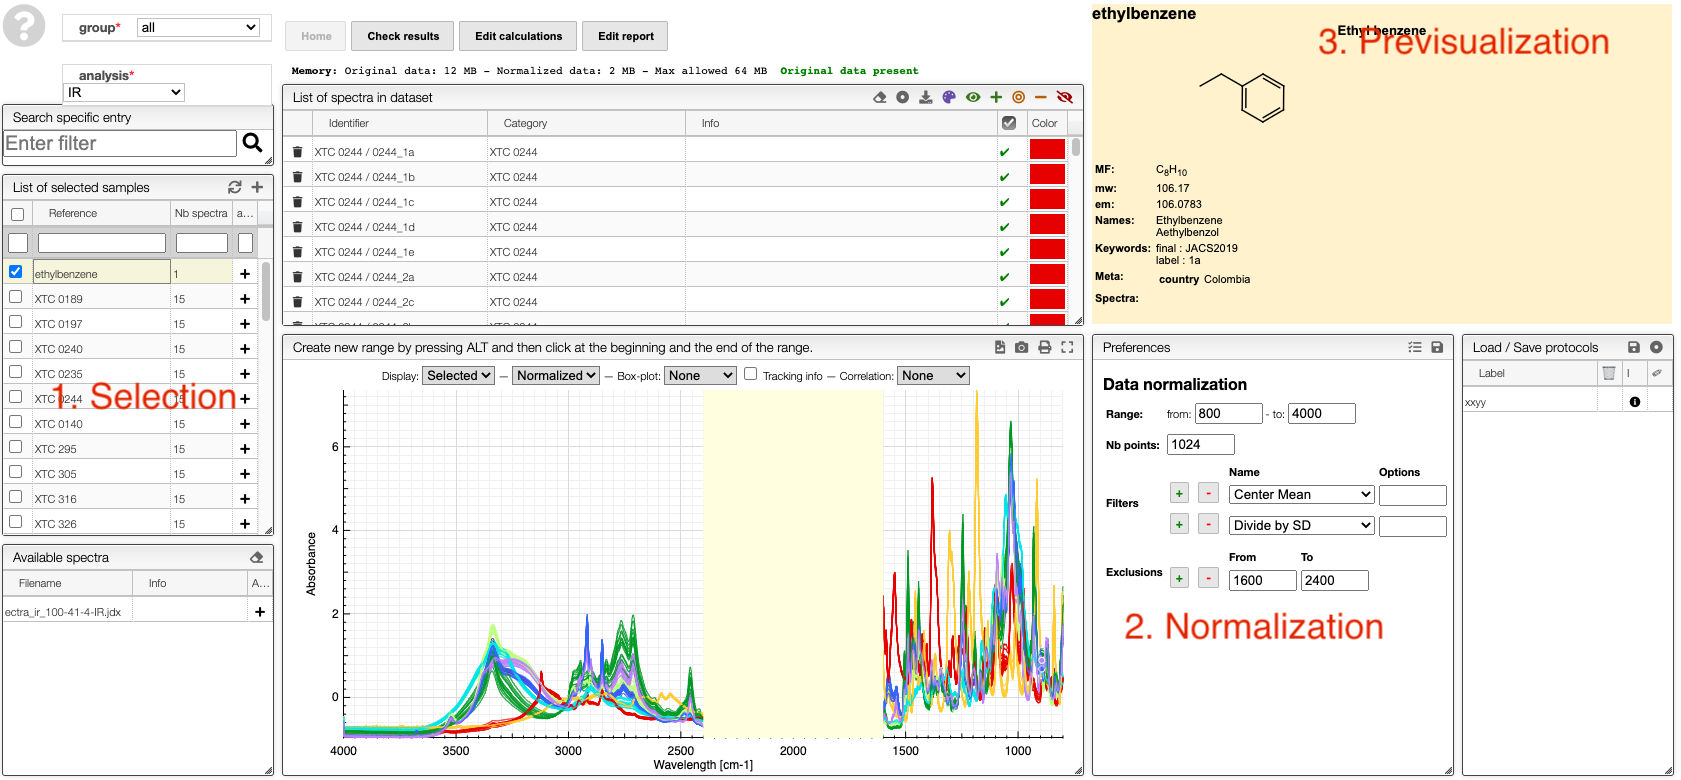The height and width of the screenshot is (780, 1681).
Task: Click the Nb points field containing 1024
Action: [x=1201, y=444]
